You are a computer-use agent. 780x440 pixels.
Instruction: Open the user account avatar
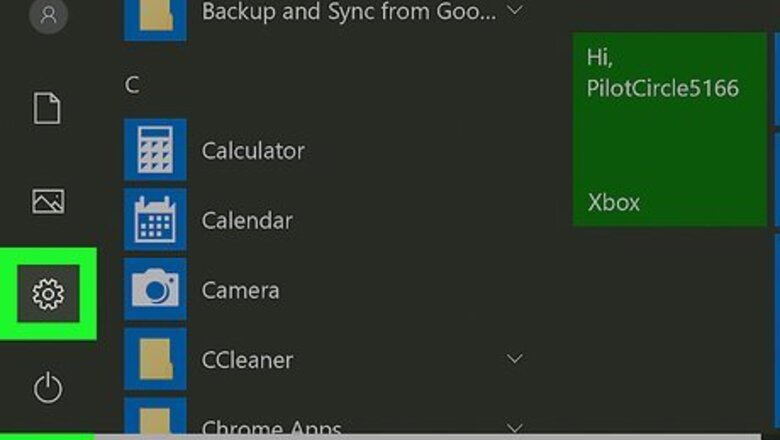pyautogui.click(x=48, y=15)
